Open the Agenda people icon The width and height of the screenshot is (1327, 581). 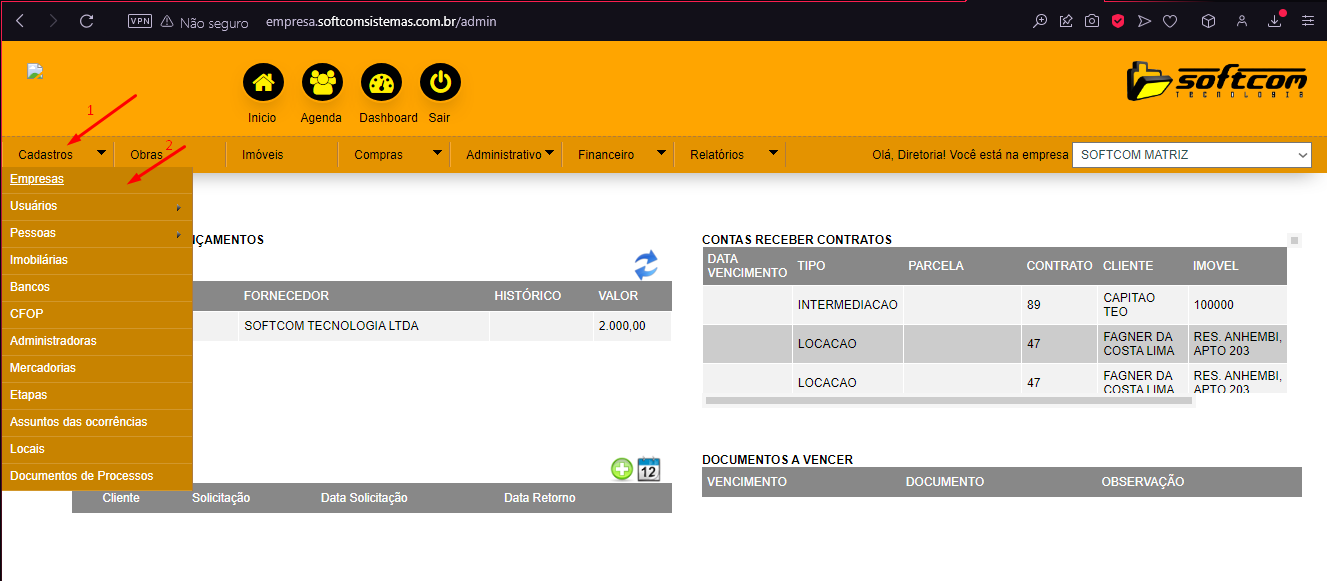click(321, 83)
